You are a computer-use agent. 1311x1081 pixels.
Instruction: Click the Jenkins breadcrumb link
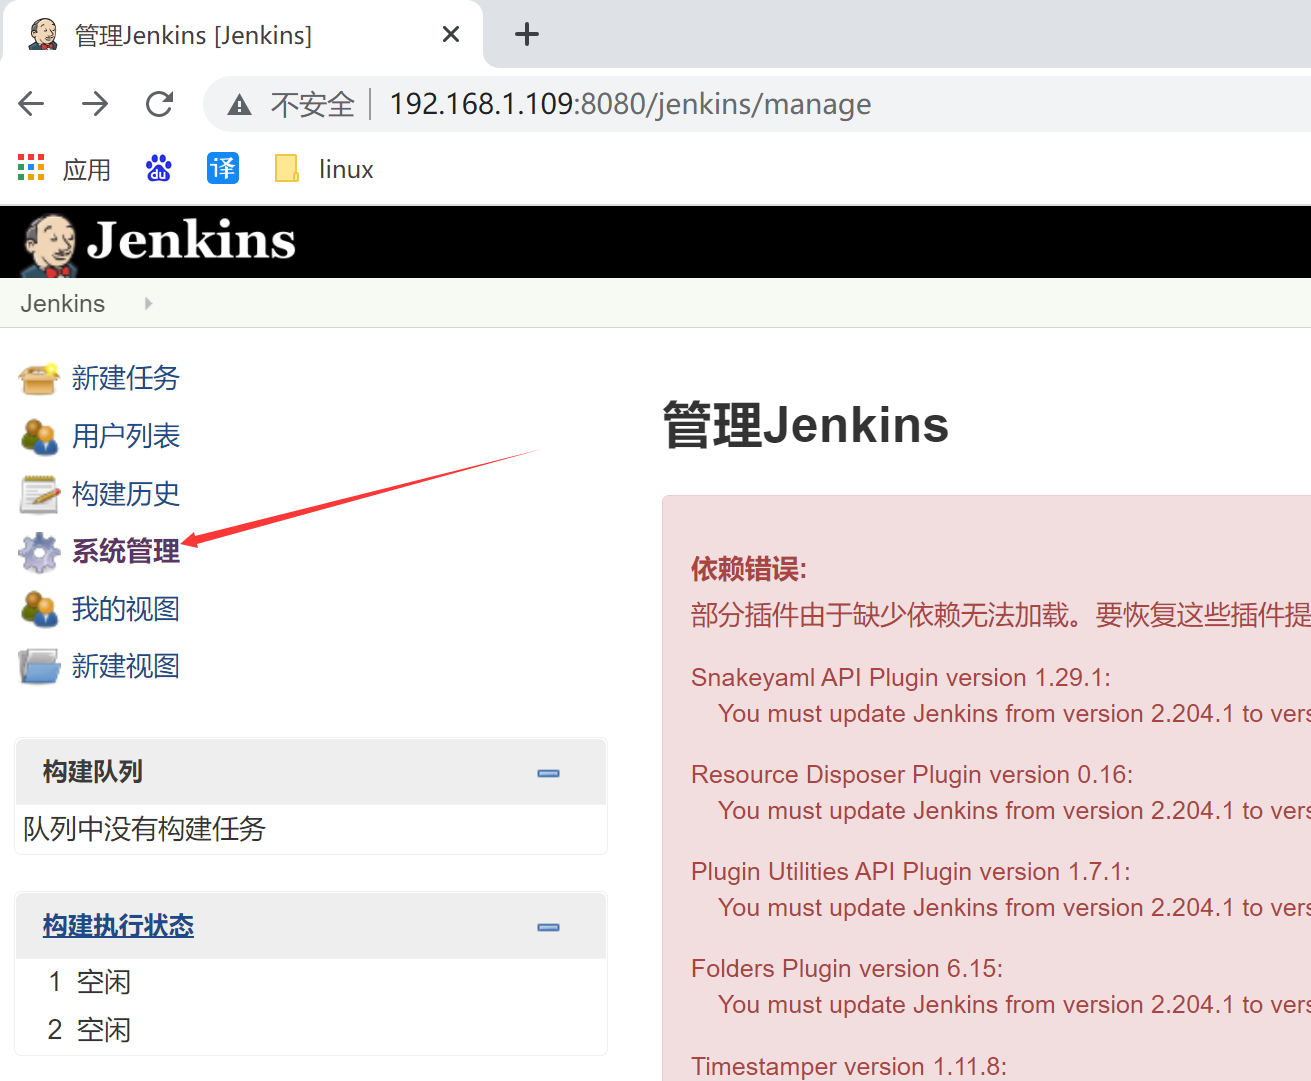(63, 304)
